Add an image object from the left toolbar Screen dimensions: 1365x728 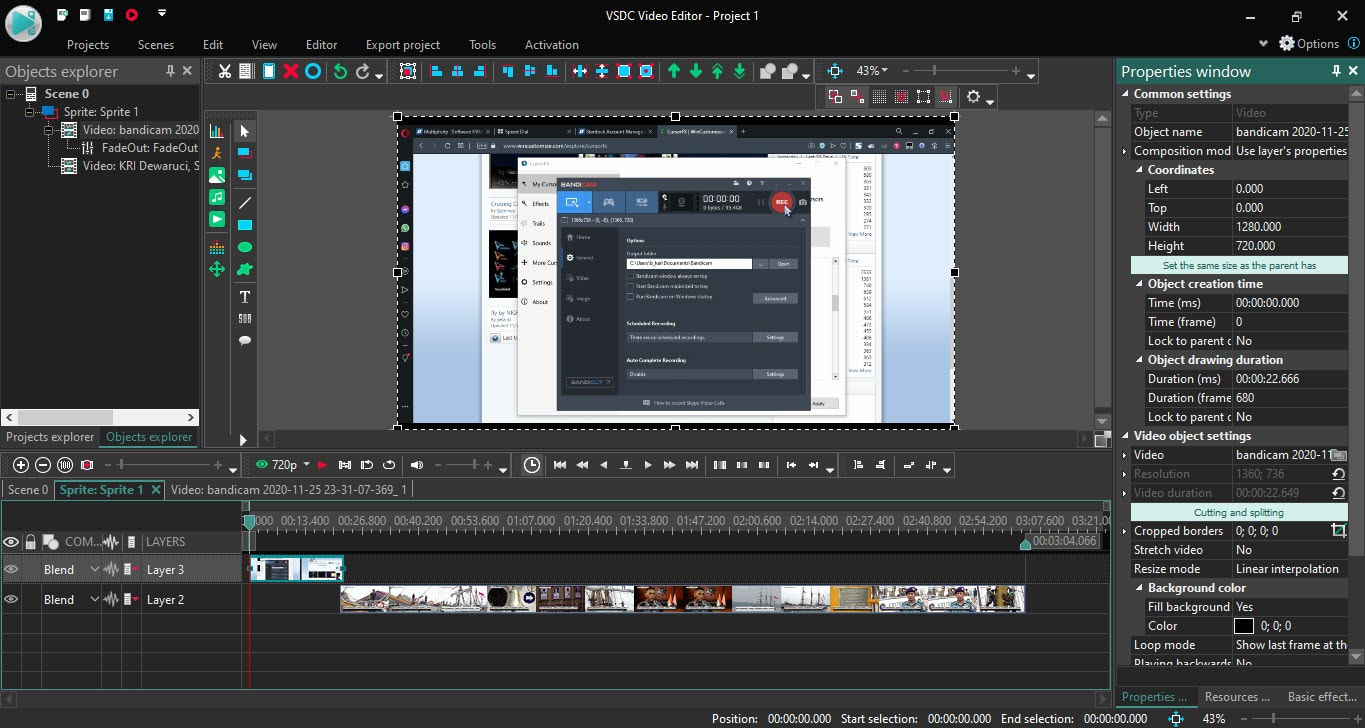tap(216, 175)
